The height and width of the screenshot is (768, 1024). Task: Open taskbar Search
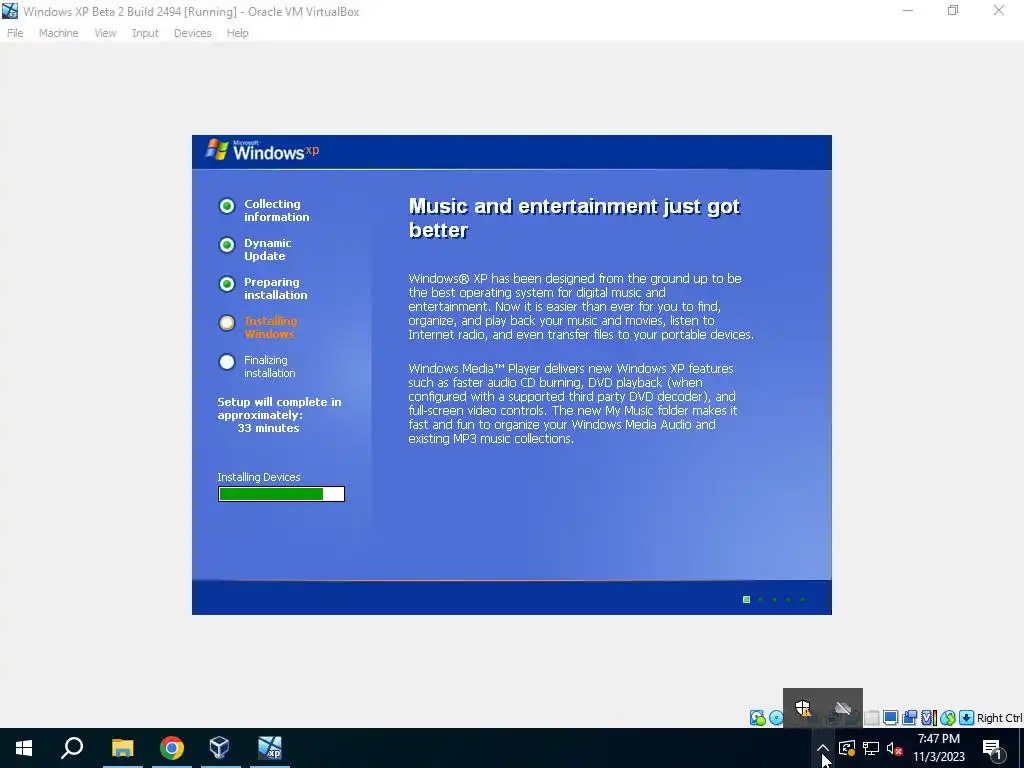[72, 748]
